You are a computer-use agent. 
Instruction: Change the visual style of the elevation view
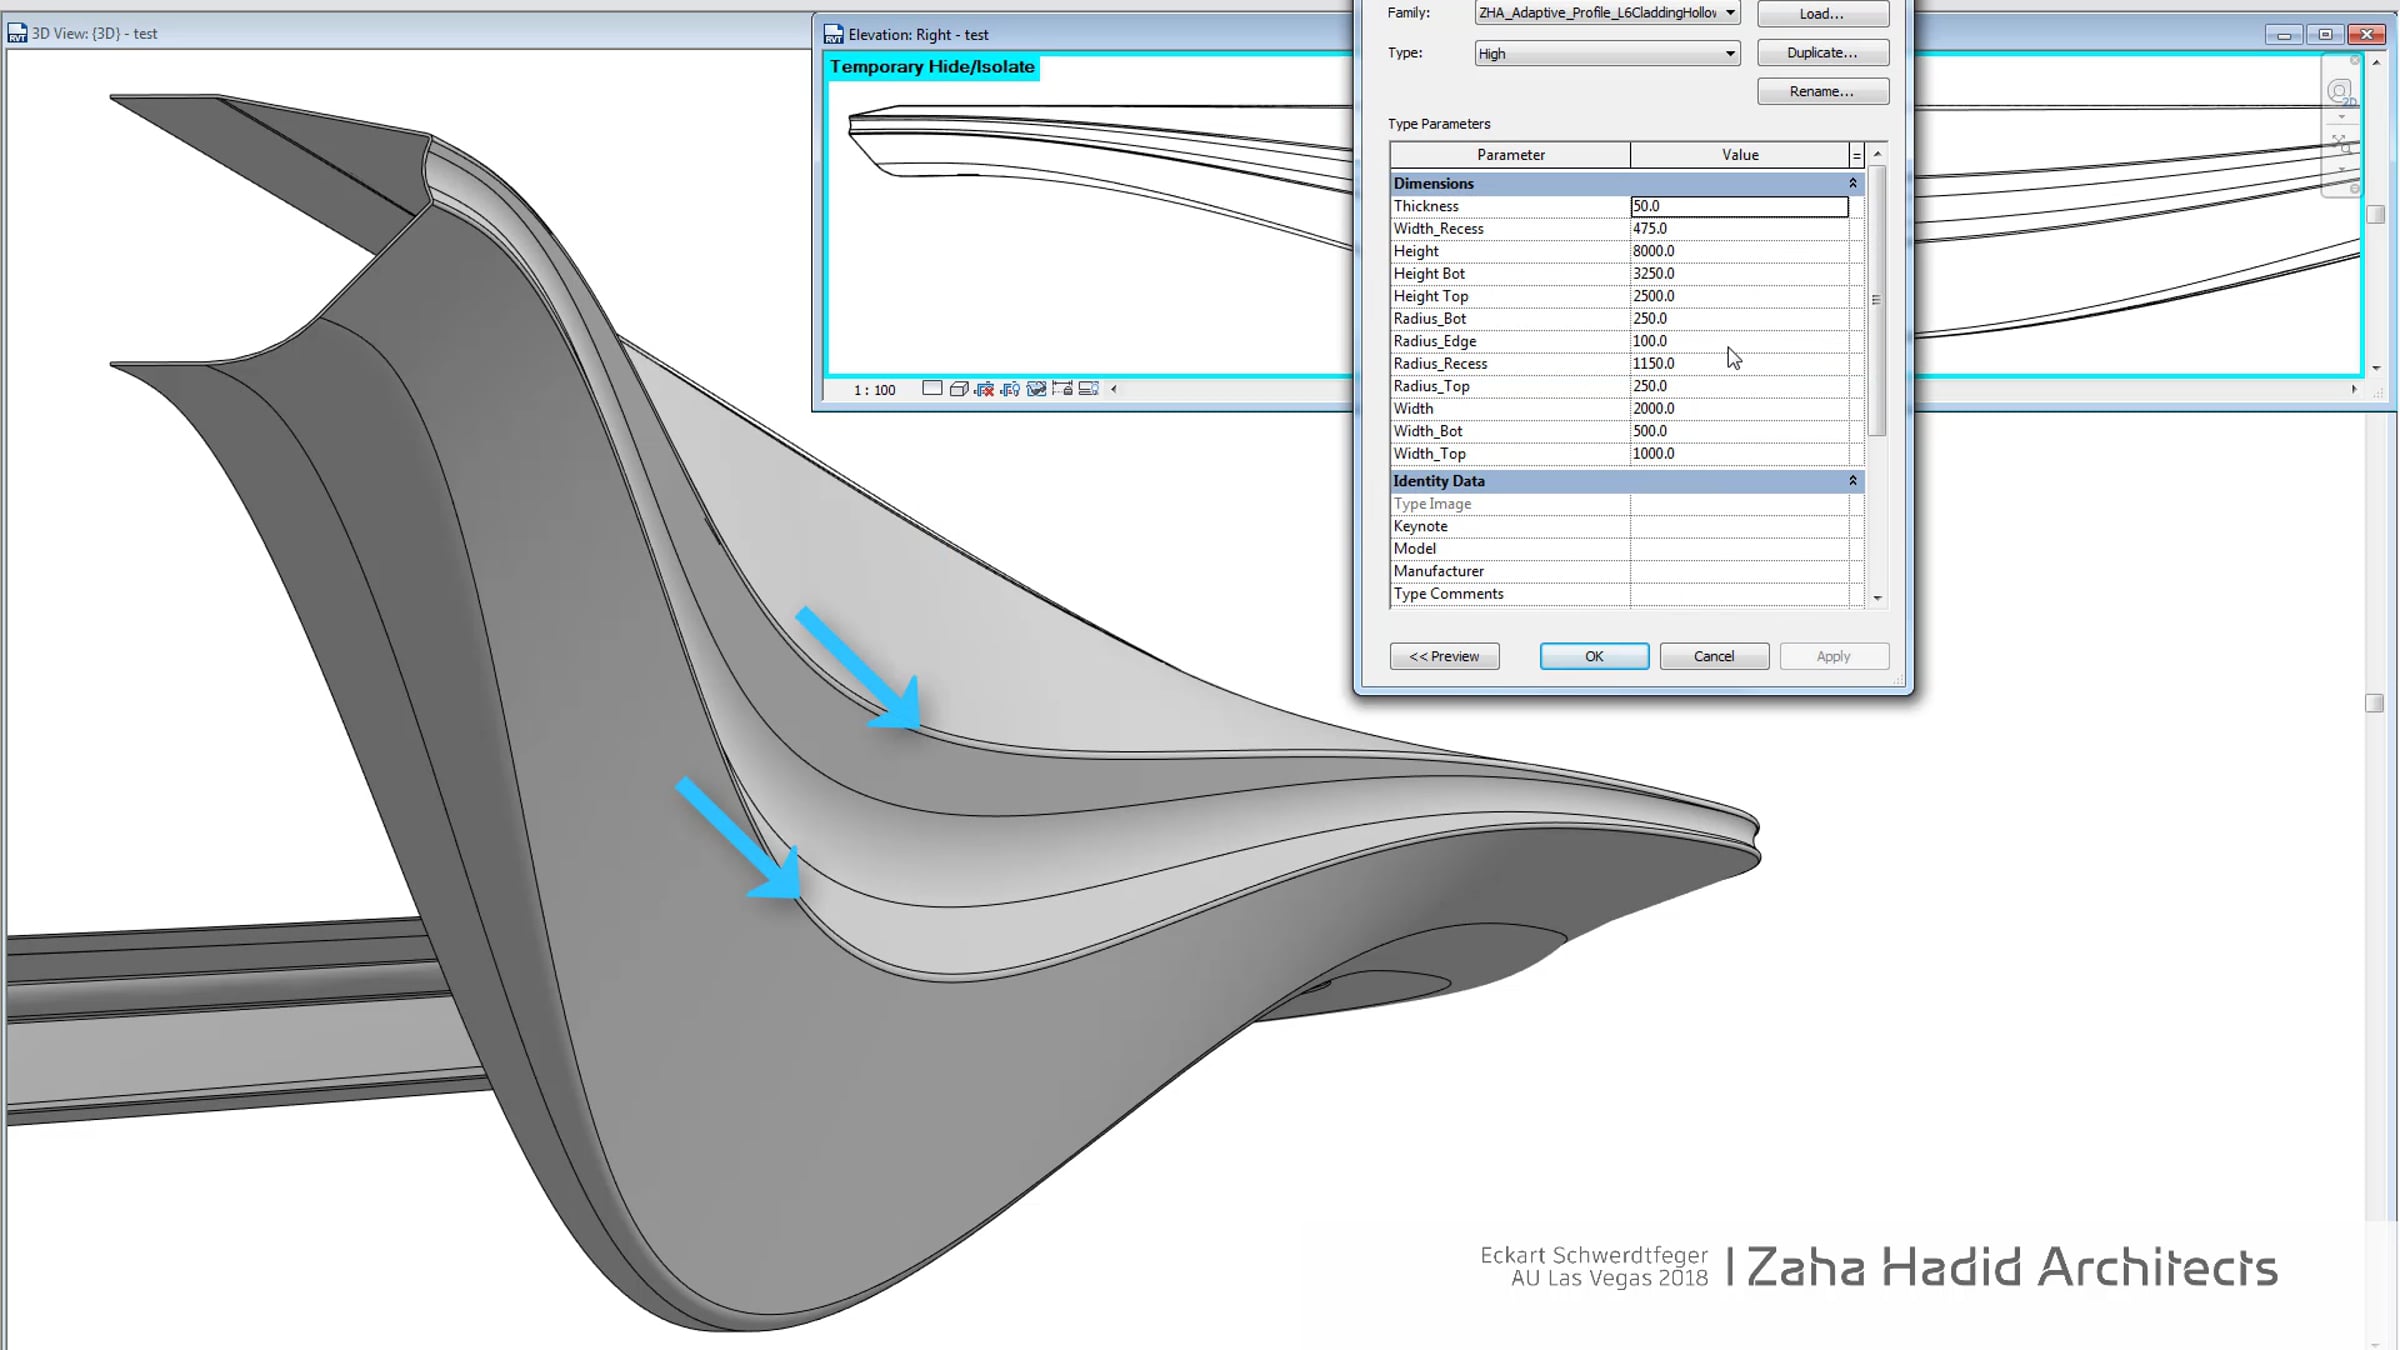click(958, 389)
